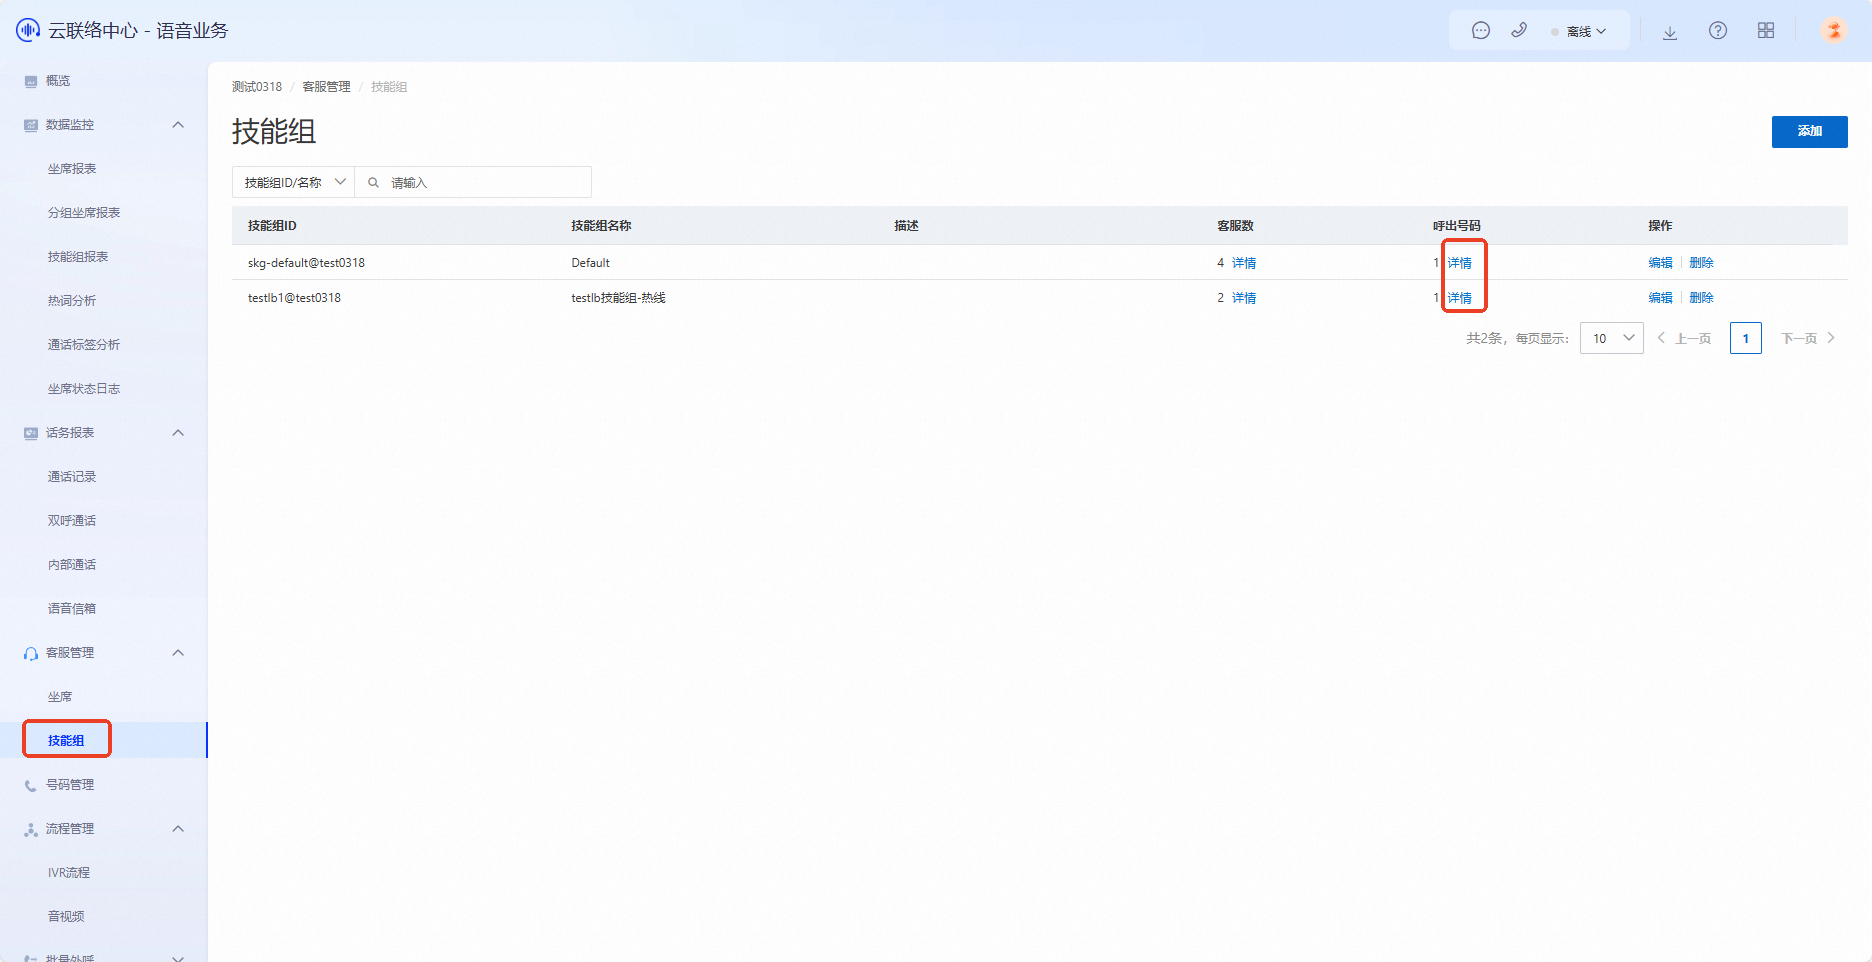Screen dimensions: 1872x962
Task: Click the user avatar in top right
Action: 1834,30
